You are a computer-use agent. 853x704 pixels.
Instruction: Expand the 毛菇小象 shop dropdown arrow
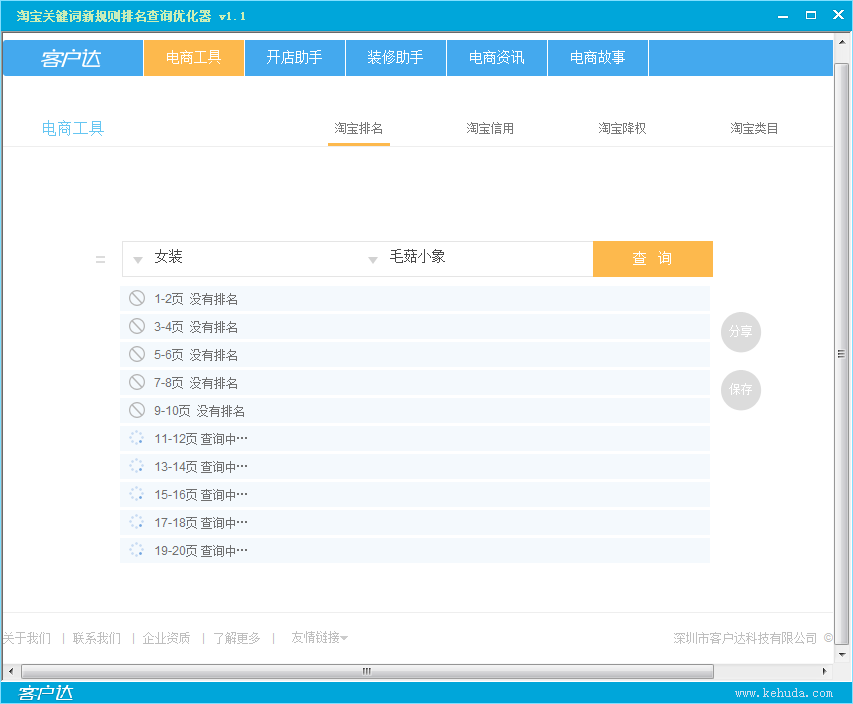(x=373, y=260)
